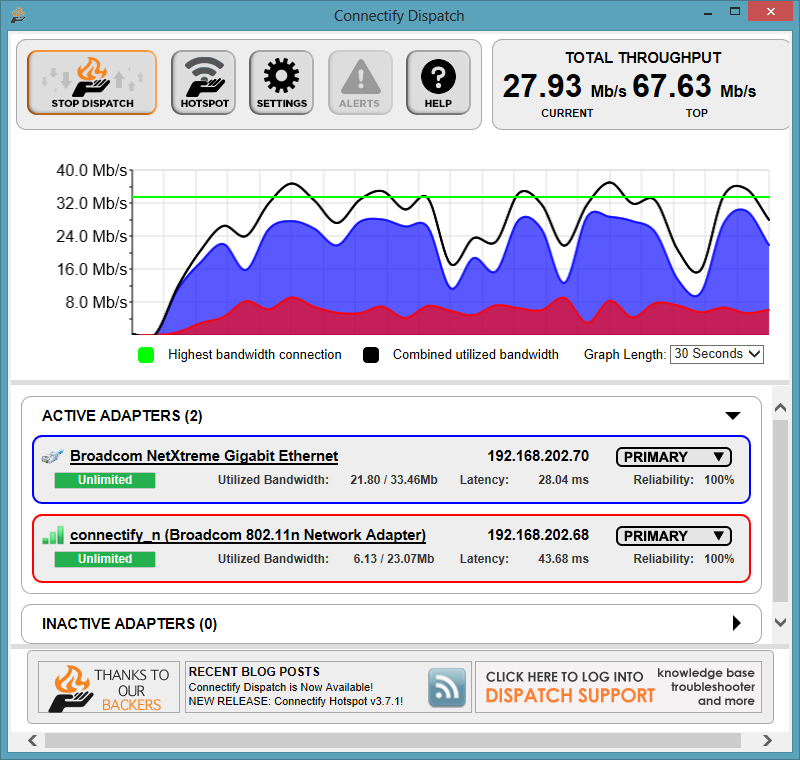Click horizontal scrollbar left arrow
Screen dimensions: 800x760
(33, 740)
